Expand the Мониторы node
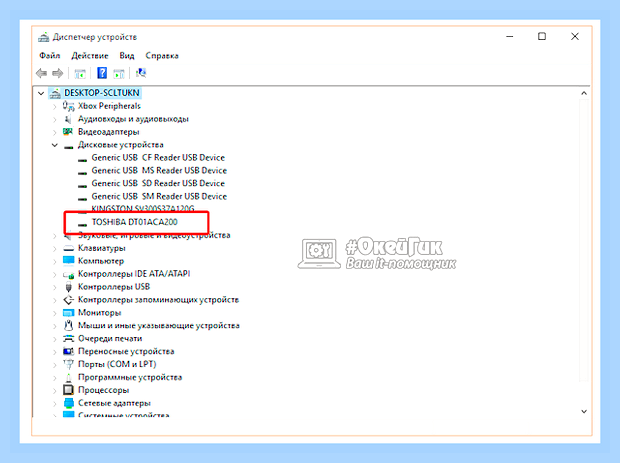 pos(55,313)
